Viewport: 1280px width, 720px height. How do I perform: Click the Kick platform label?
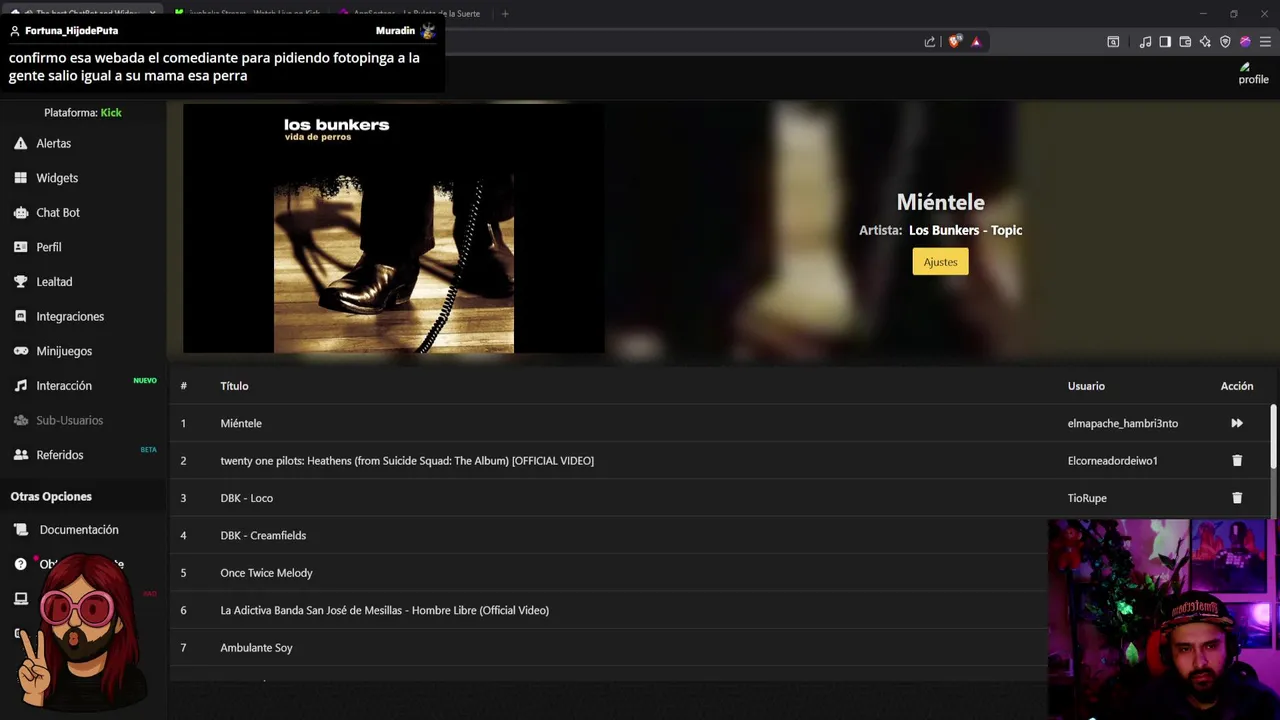coord(111,113)
